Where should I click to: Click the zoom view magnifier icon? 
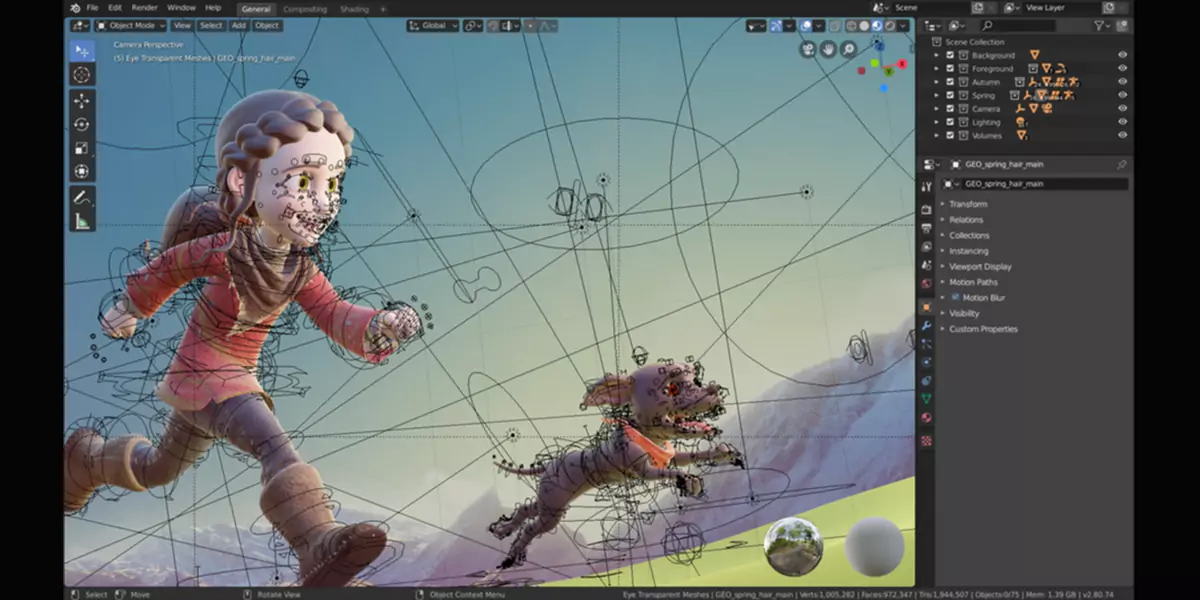(x=849, y=49)
